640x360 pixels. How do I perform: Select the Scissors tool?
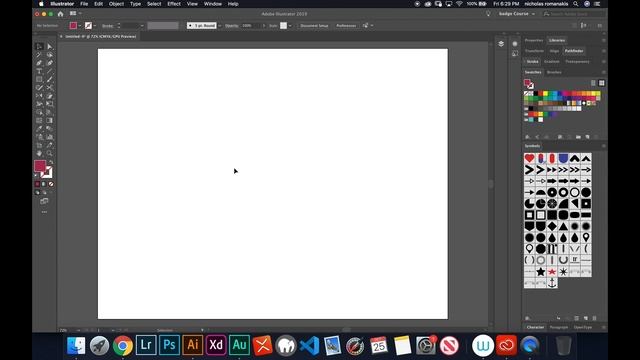pyautogui.click(x=49, y=88)
